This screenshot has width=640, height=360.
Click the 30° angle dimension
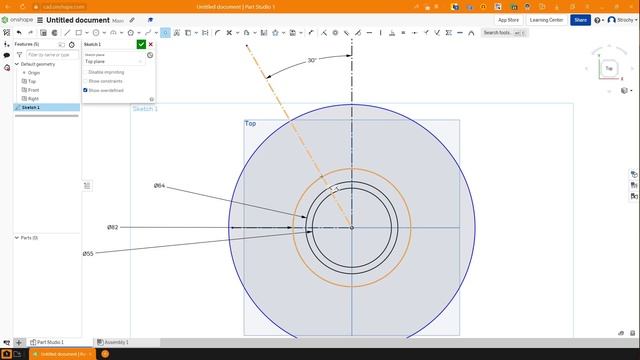tap(312, 60)
